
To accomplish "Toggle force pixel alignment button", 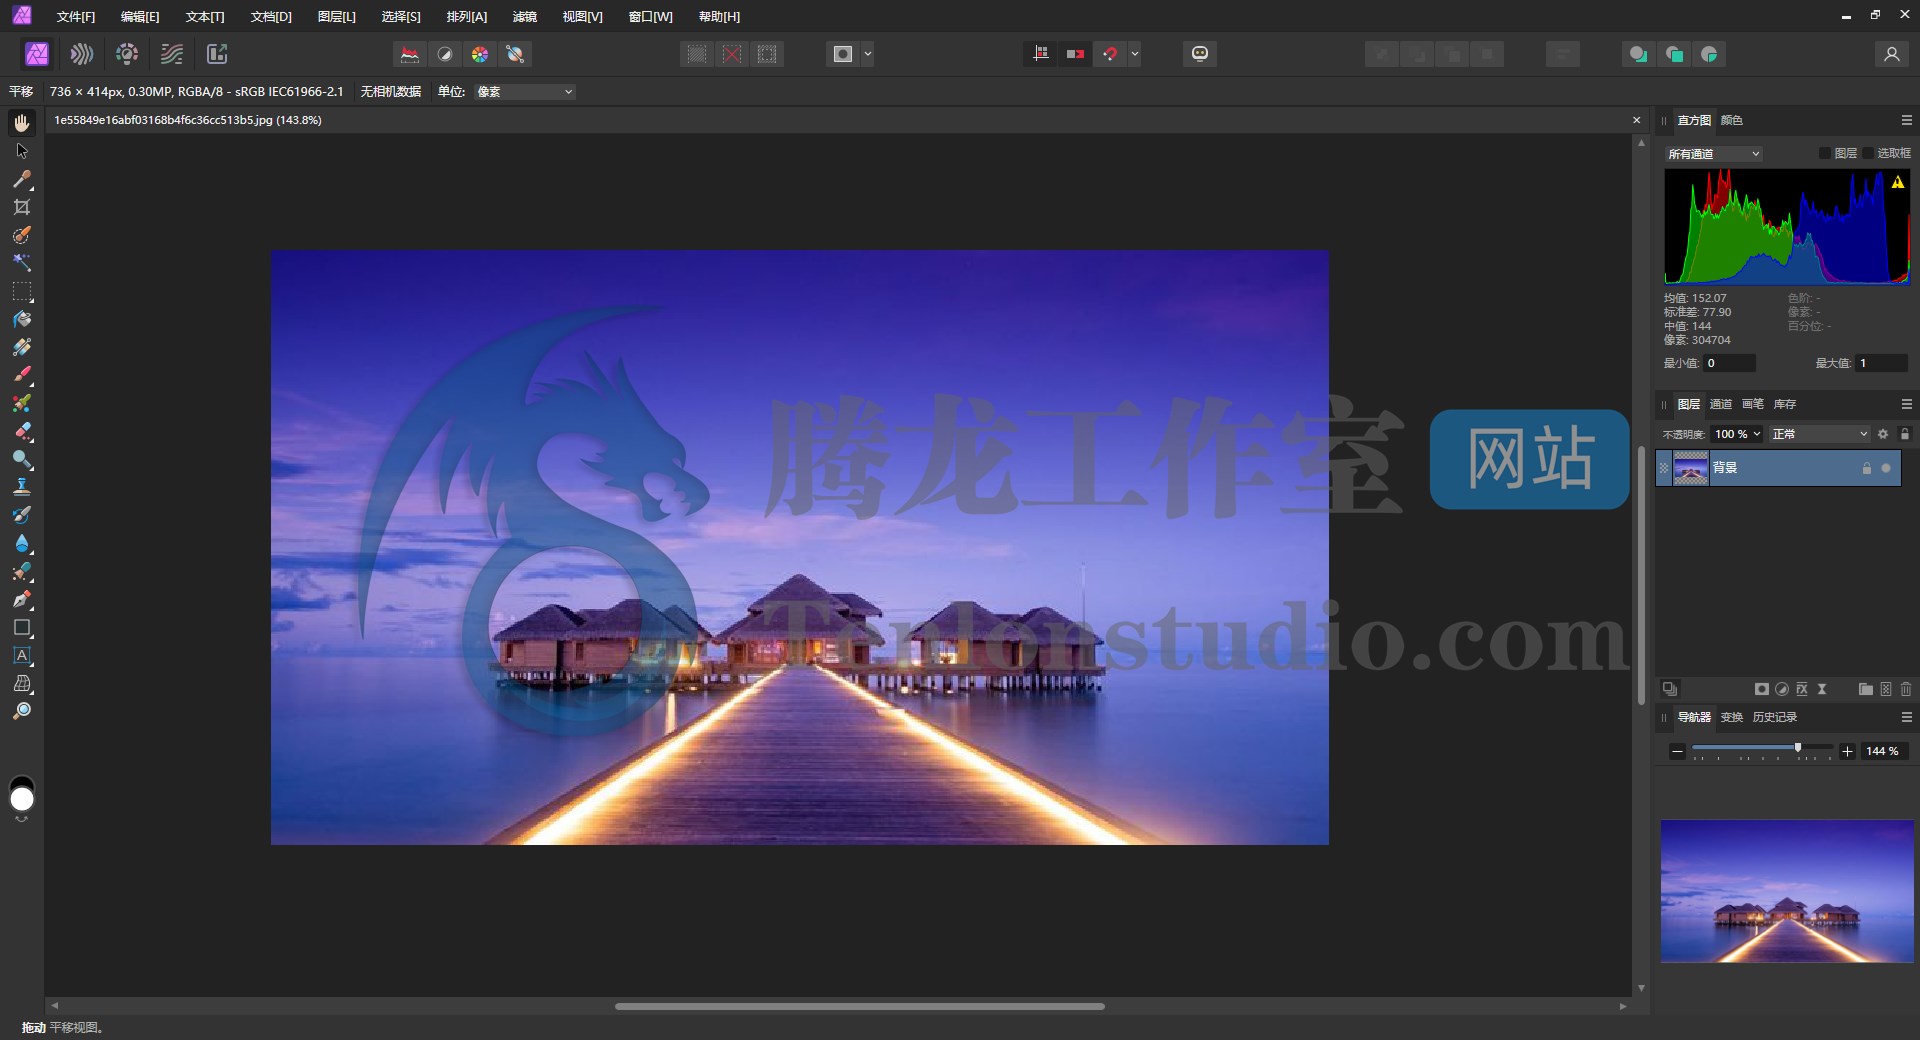I will [1041, 54].
